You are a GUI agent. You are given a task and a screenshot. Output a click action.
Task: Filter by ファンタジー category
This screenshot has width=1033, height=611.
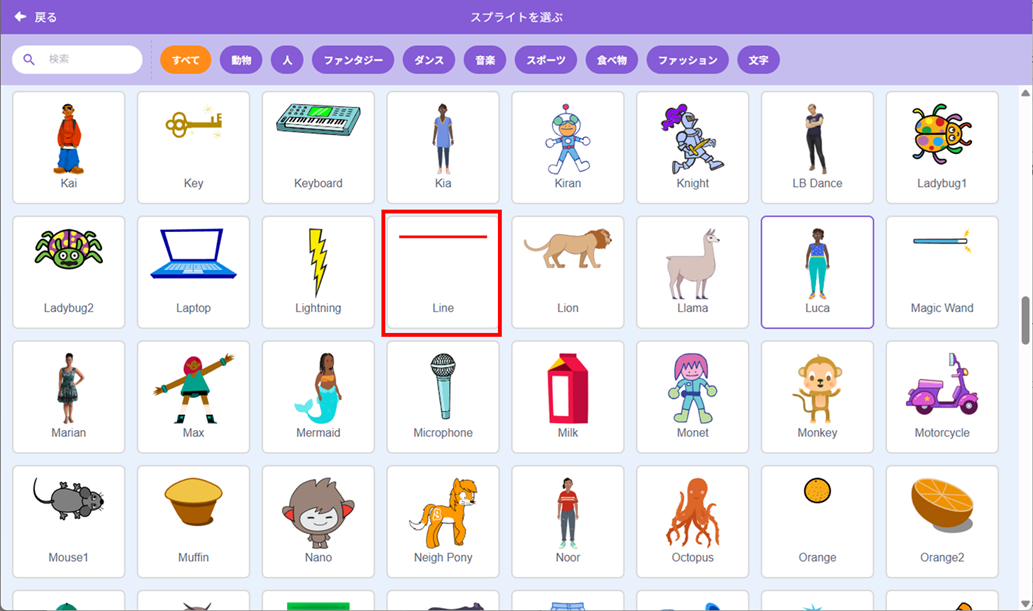coord(353,60)
